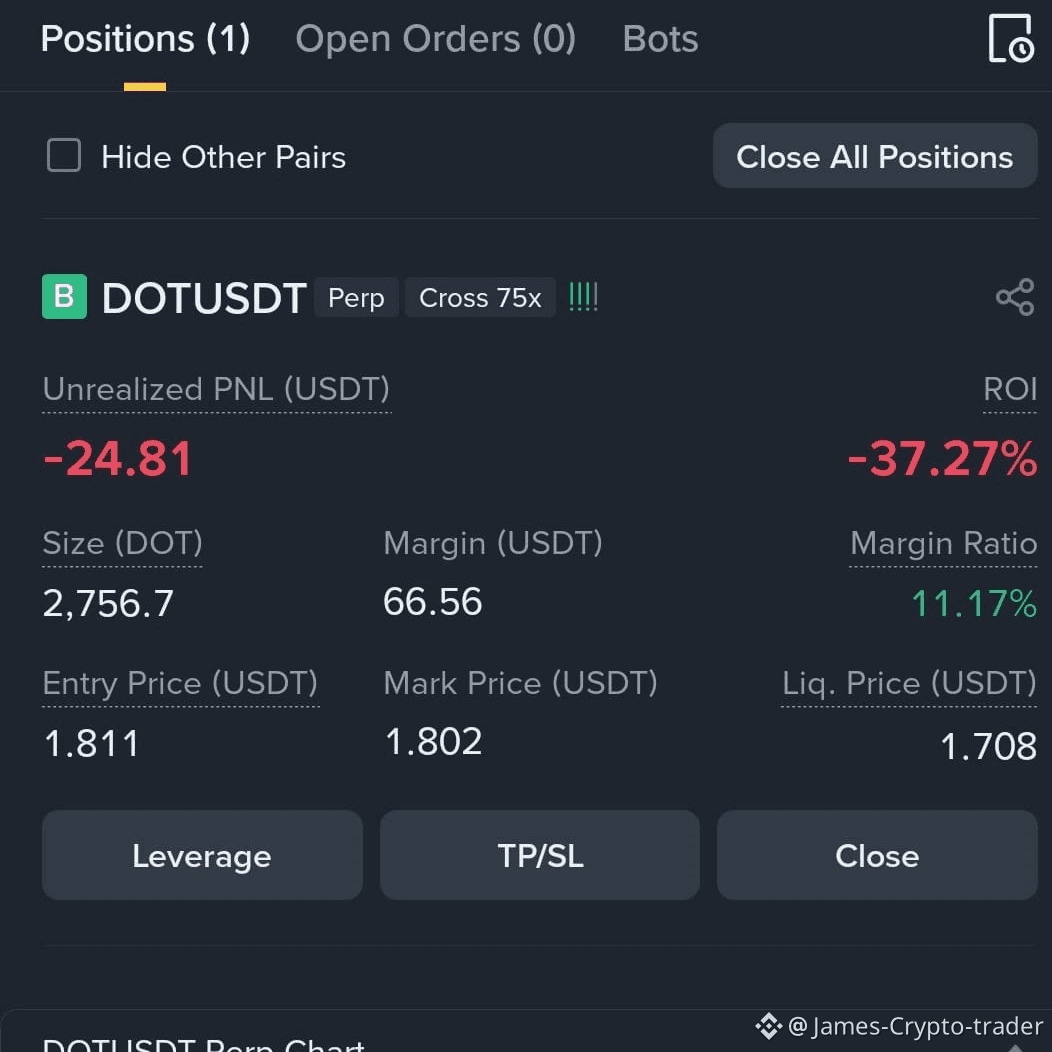The width and height of the screenshot is (1052, 1052).
Task: Open the Open Orders (0) tab
Action: pyautogui.click(x=435, y=39)
